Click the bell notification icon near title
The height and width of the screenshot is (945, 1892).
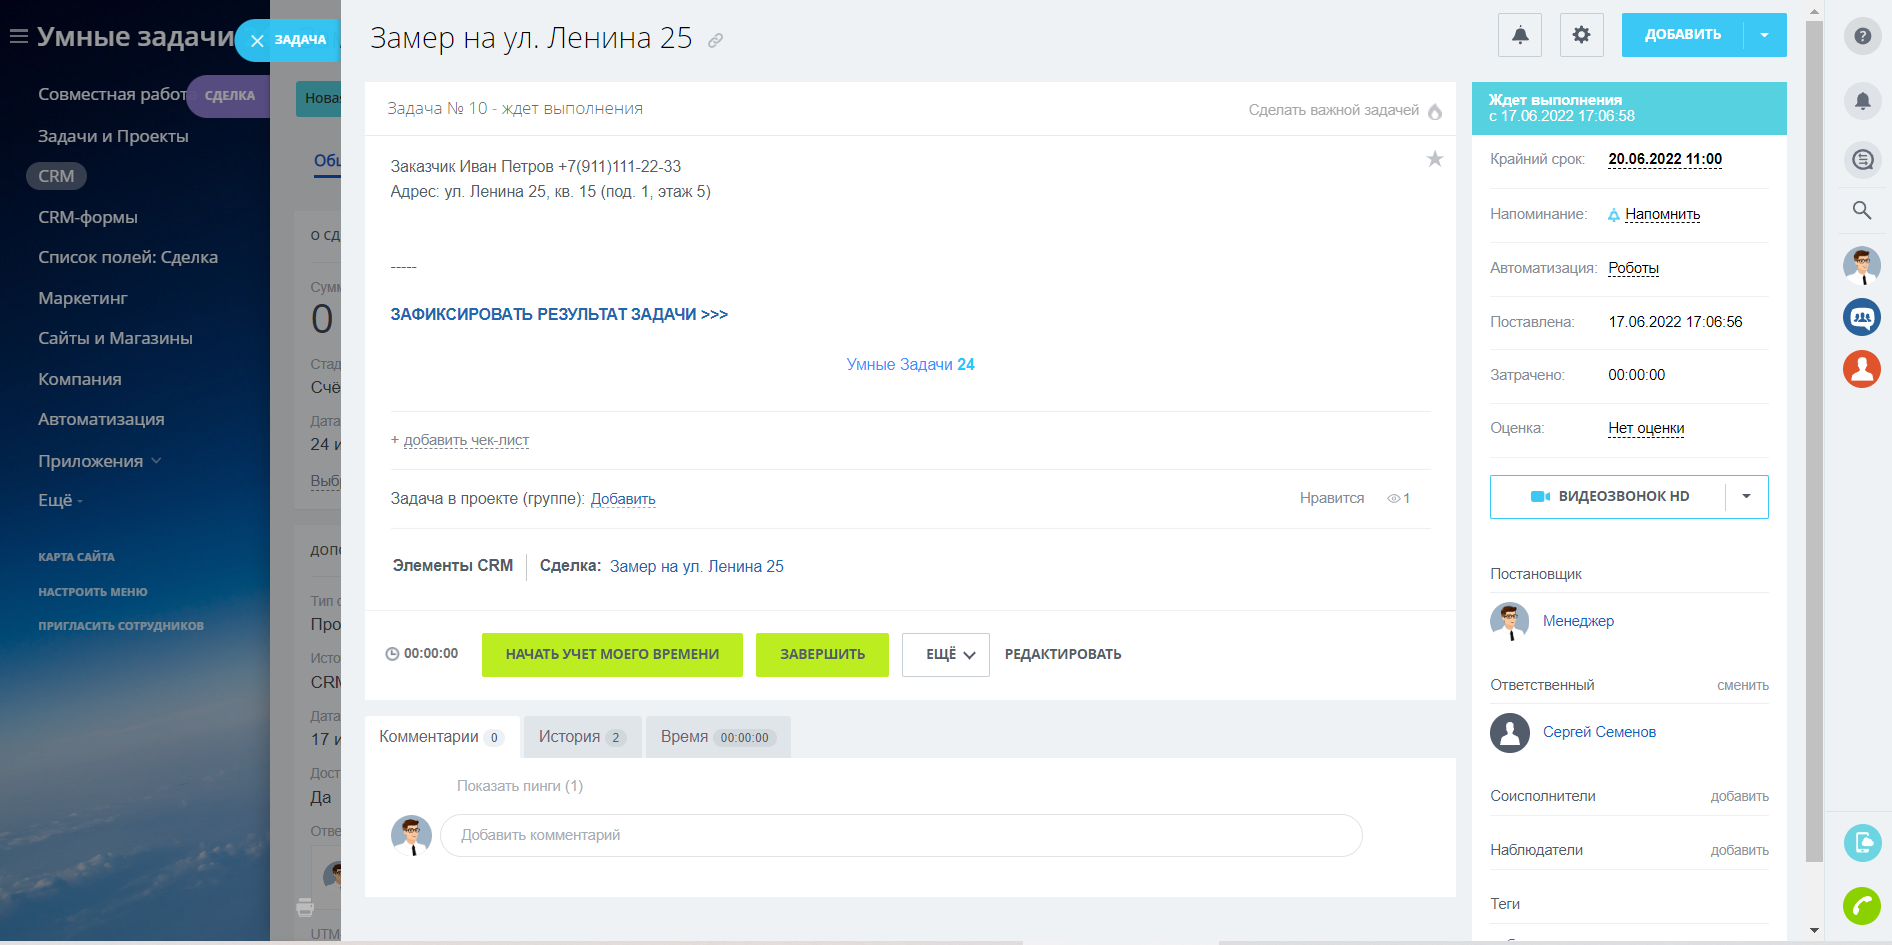coord(1519,35)
